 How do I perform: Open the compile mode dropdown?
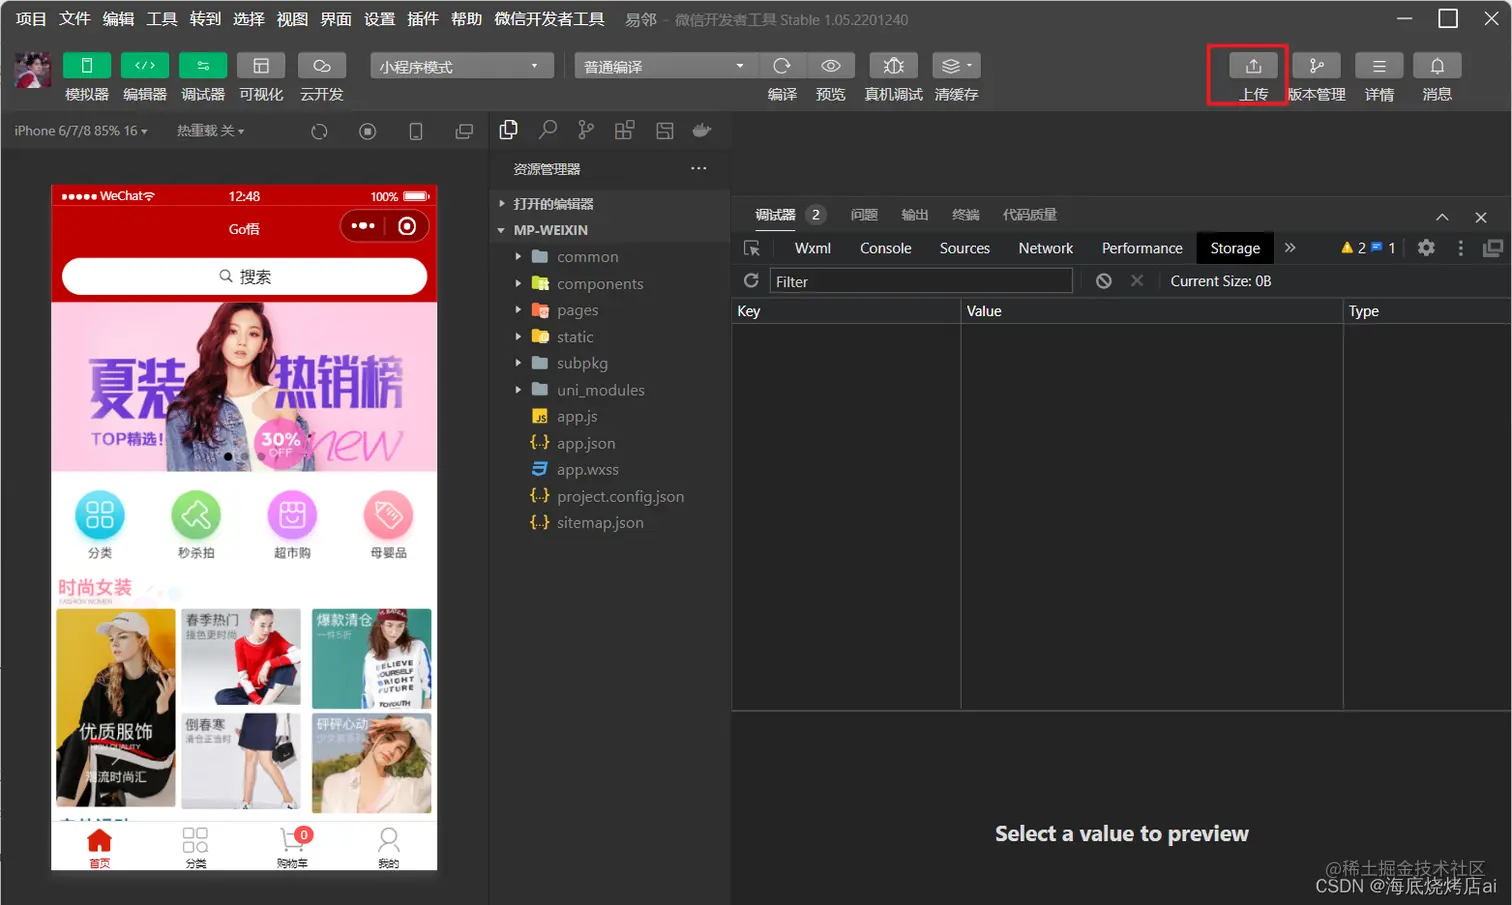665,66
